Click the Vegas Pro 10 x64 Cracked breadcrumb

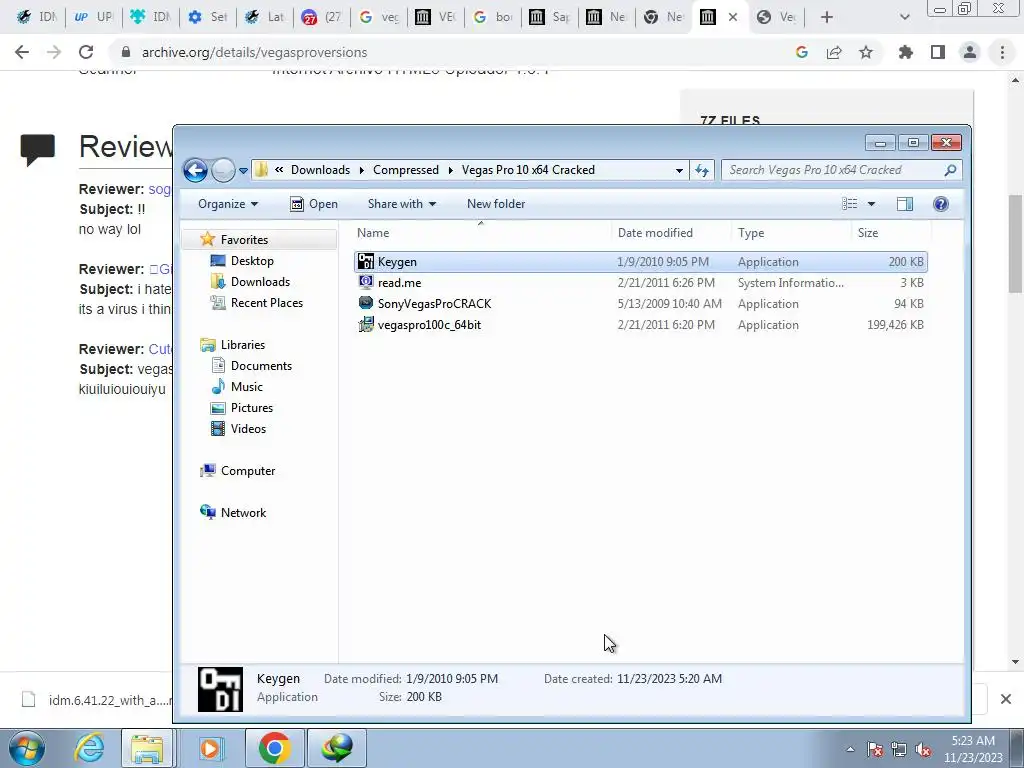(x=528, y=170)
